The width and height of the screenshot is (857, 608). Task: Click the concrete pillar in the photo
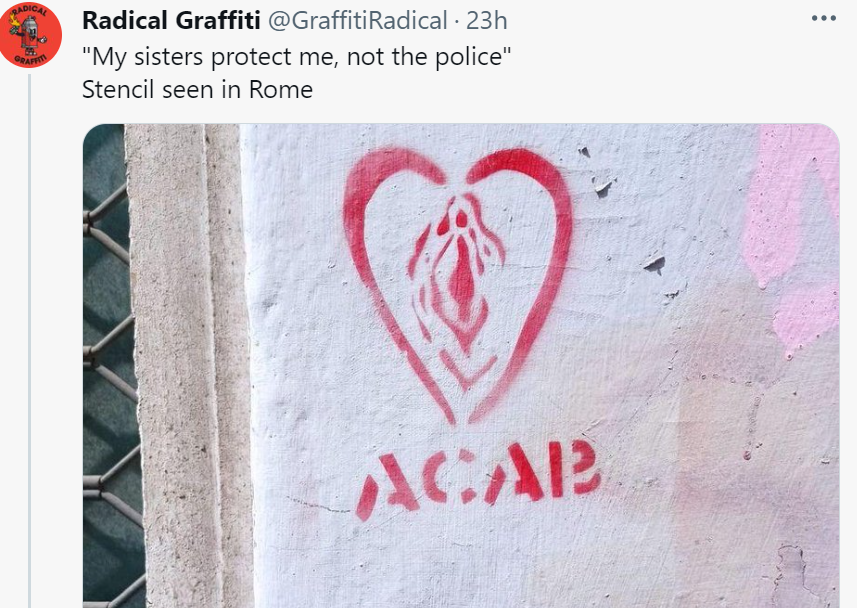[x=189, y=366]
